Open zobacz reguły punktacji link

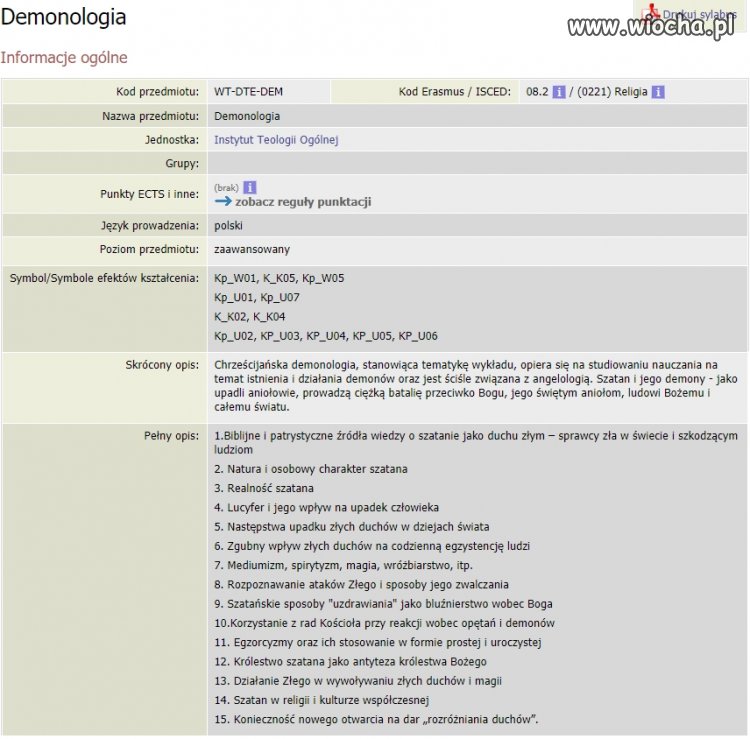pos(303,202)
